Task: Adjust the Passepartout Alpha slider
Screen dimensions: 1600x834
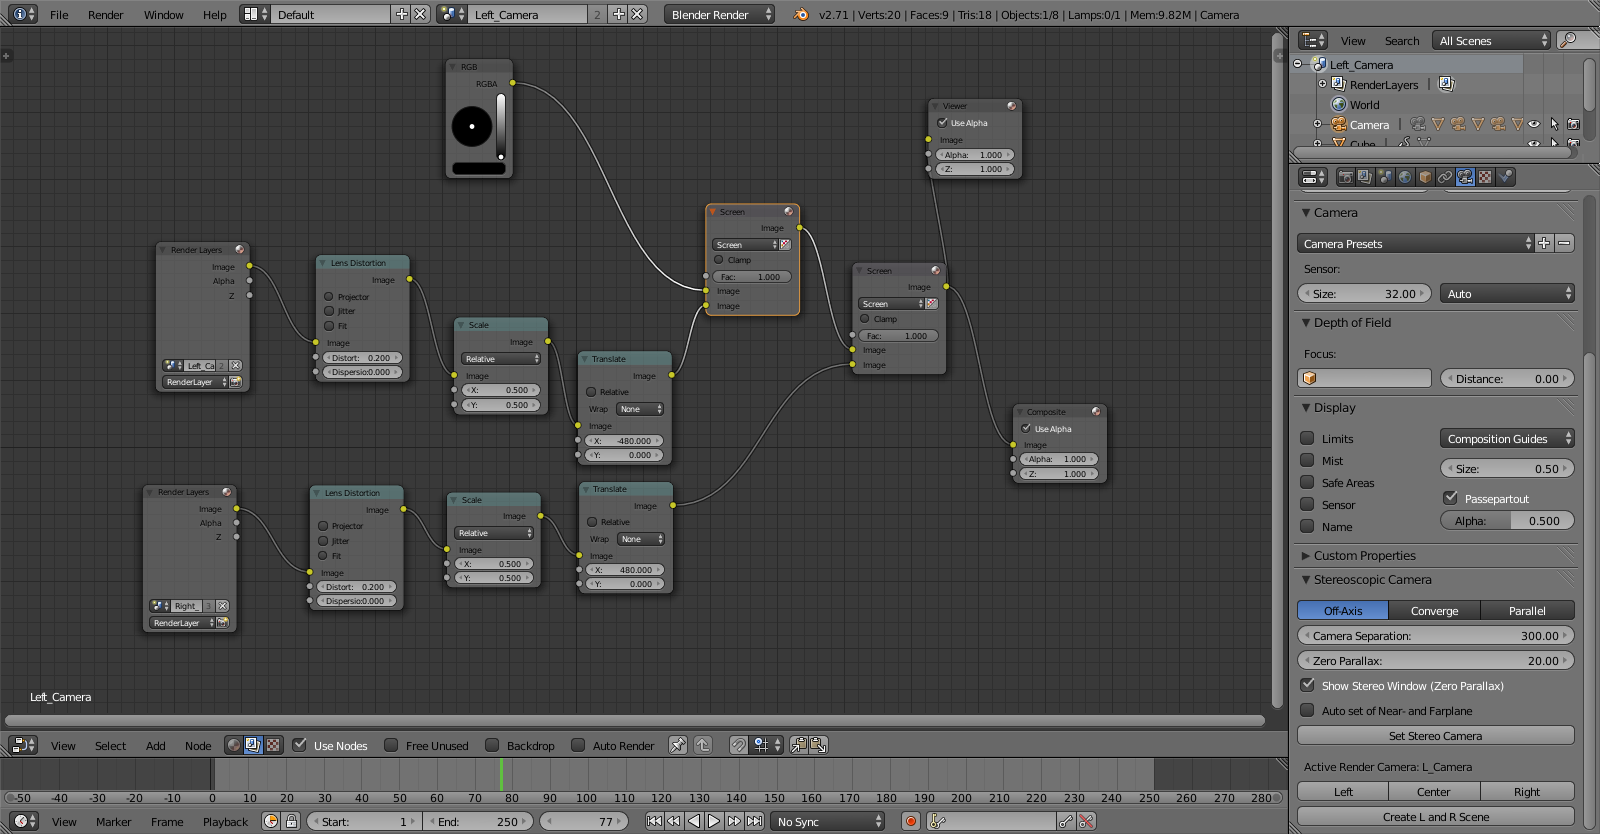Action: 1507,521
